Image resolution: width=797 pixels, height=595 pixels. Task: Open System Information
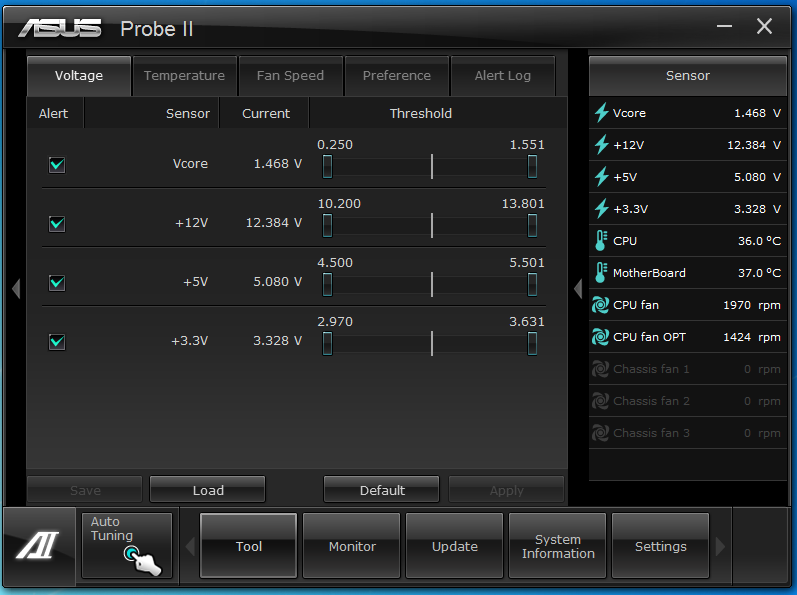(558, 546)
